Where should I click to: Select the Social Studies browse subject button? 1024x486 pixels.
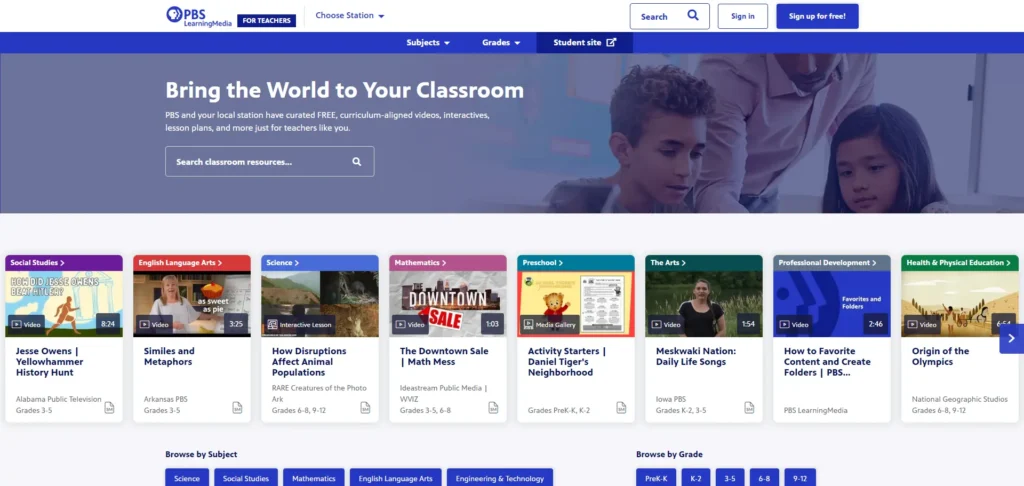[246, 478]
